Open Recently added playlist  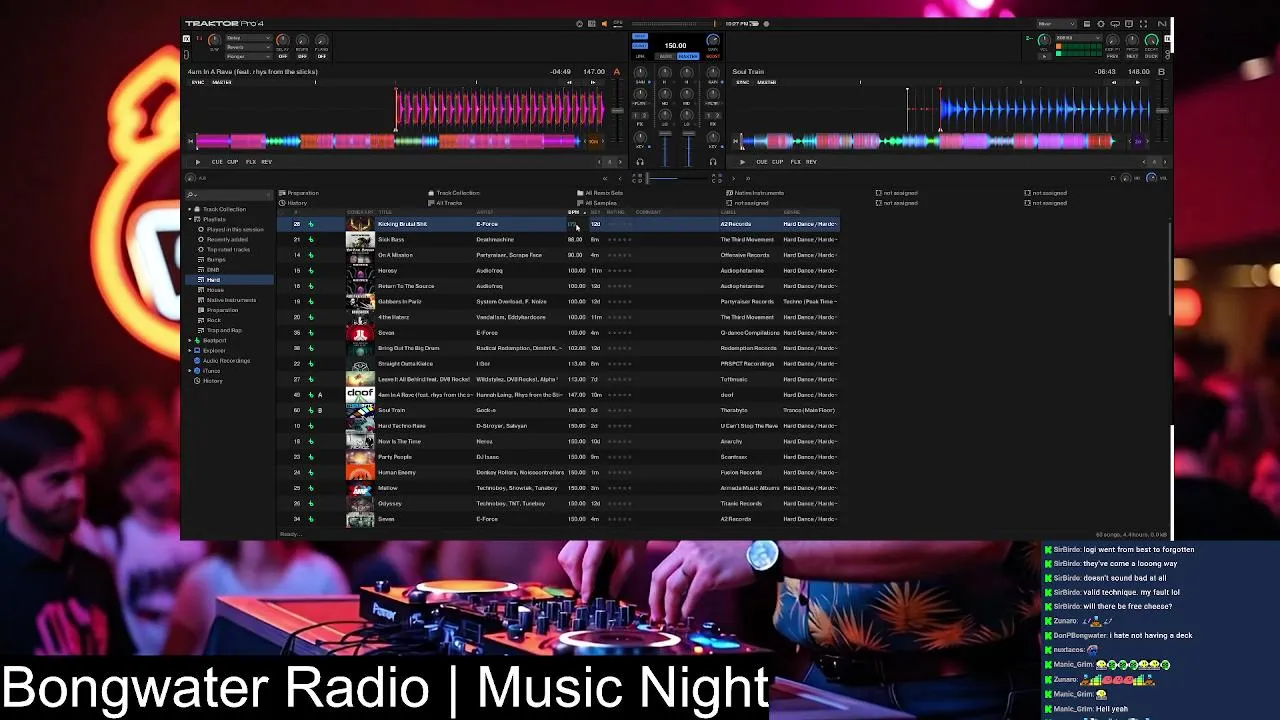click(x=227, y=240)
